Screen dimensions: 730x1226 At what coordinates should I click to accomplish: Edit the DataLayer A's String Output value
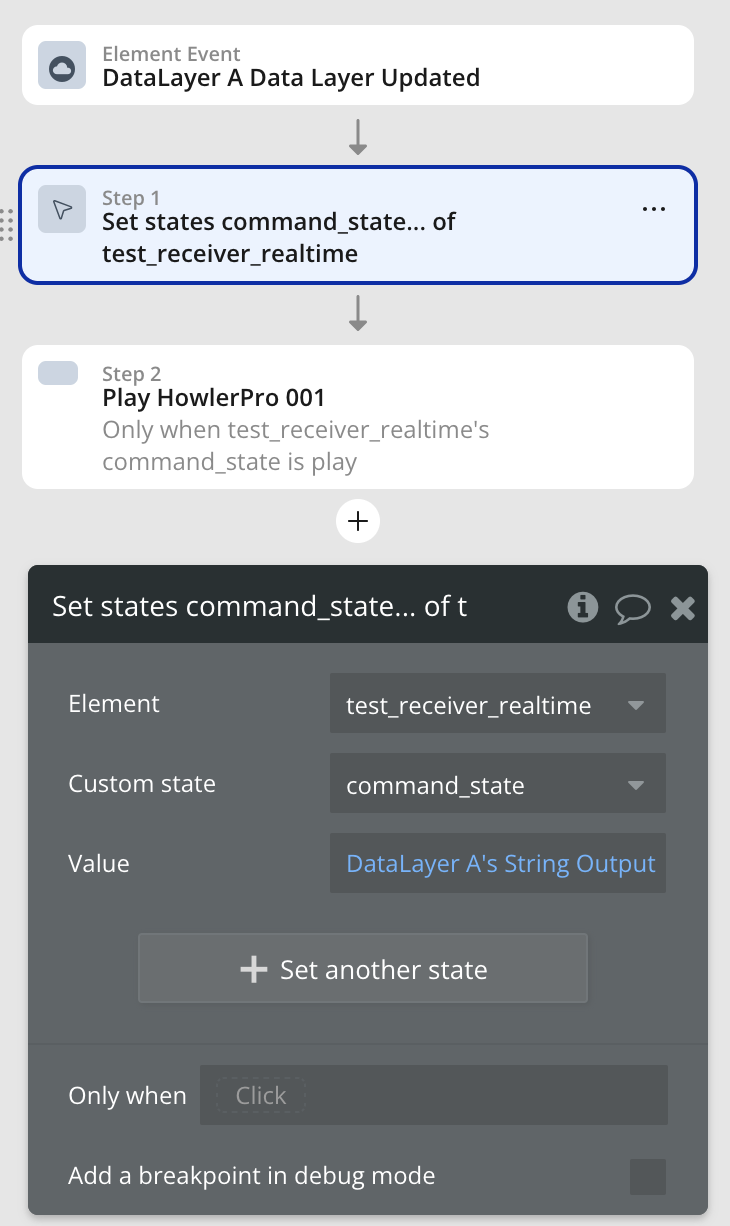point(500,864)
